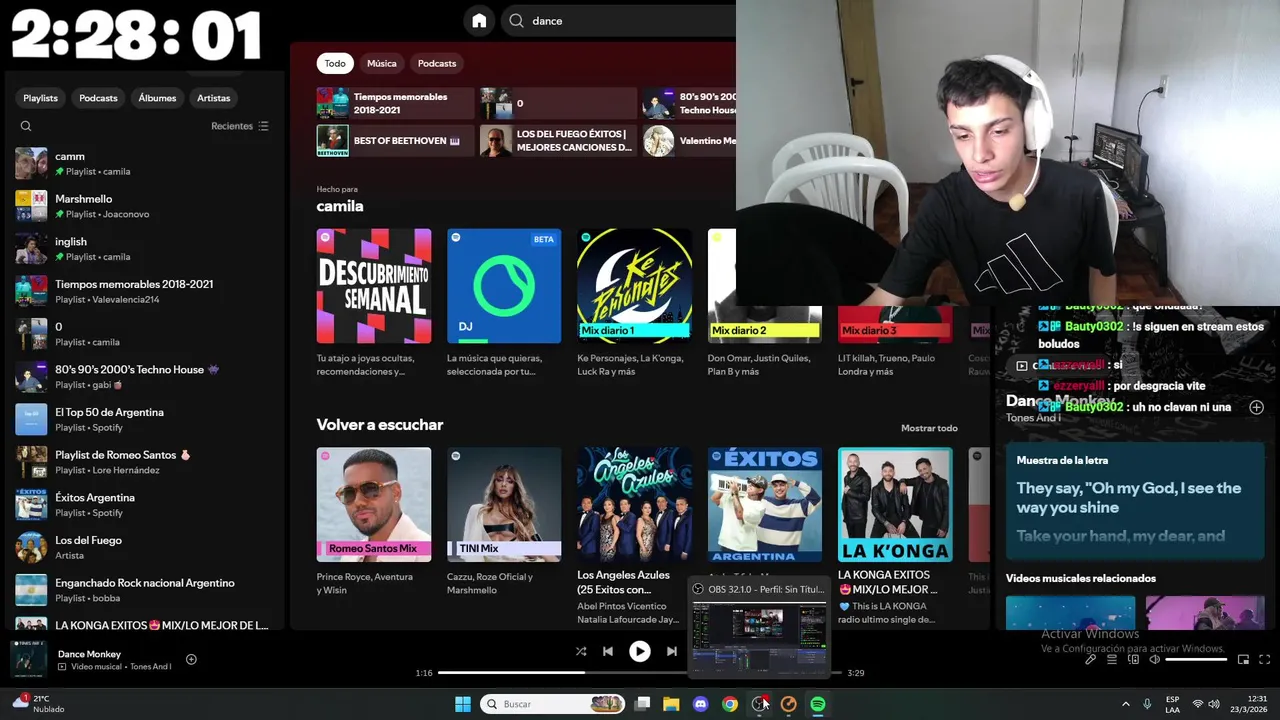Toggle the Playlists library filter chip

click(41, 98)
